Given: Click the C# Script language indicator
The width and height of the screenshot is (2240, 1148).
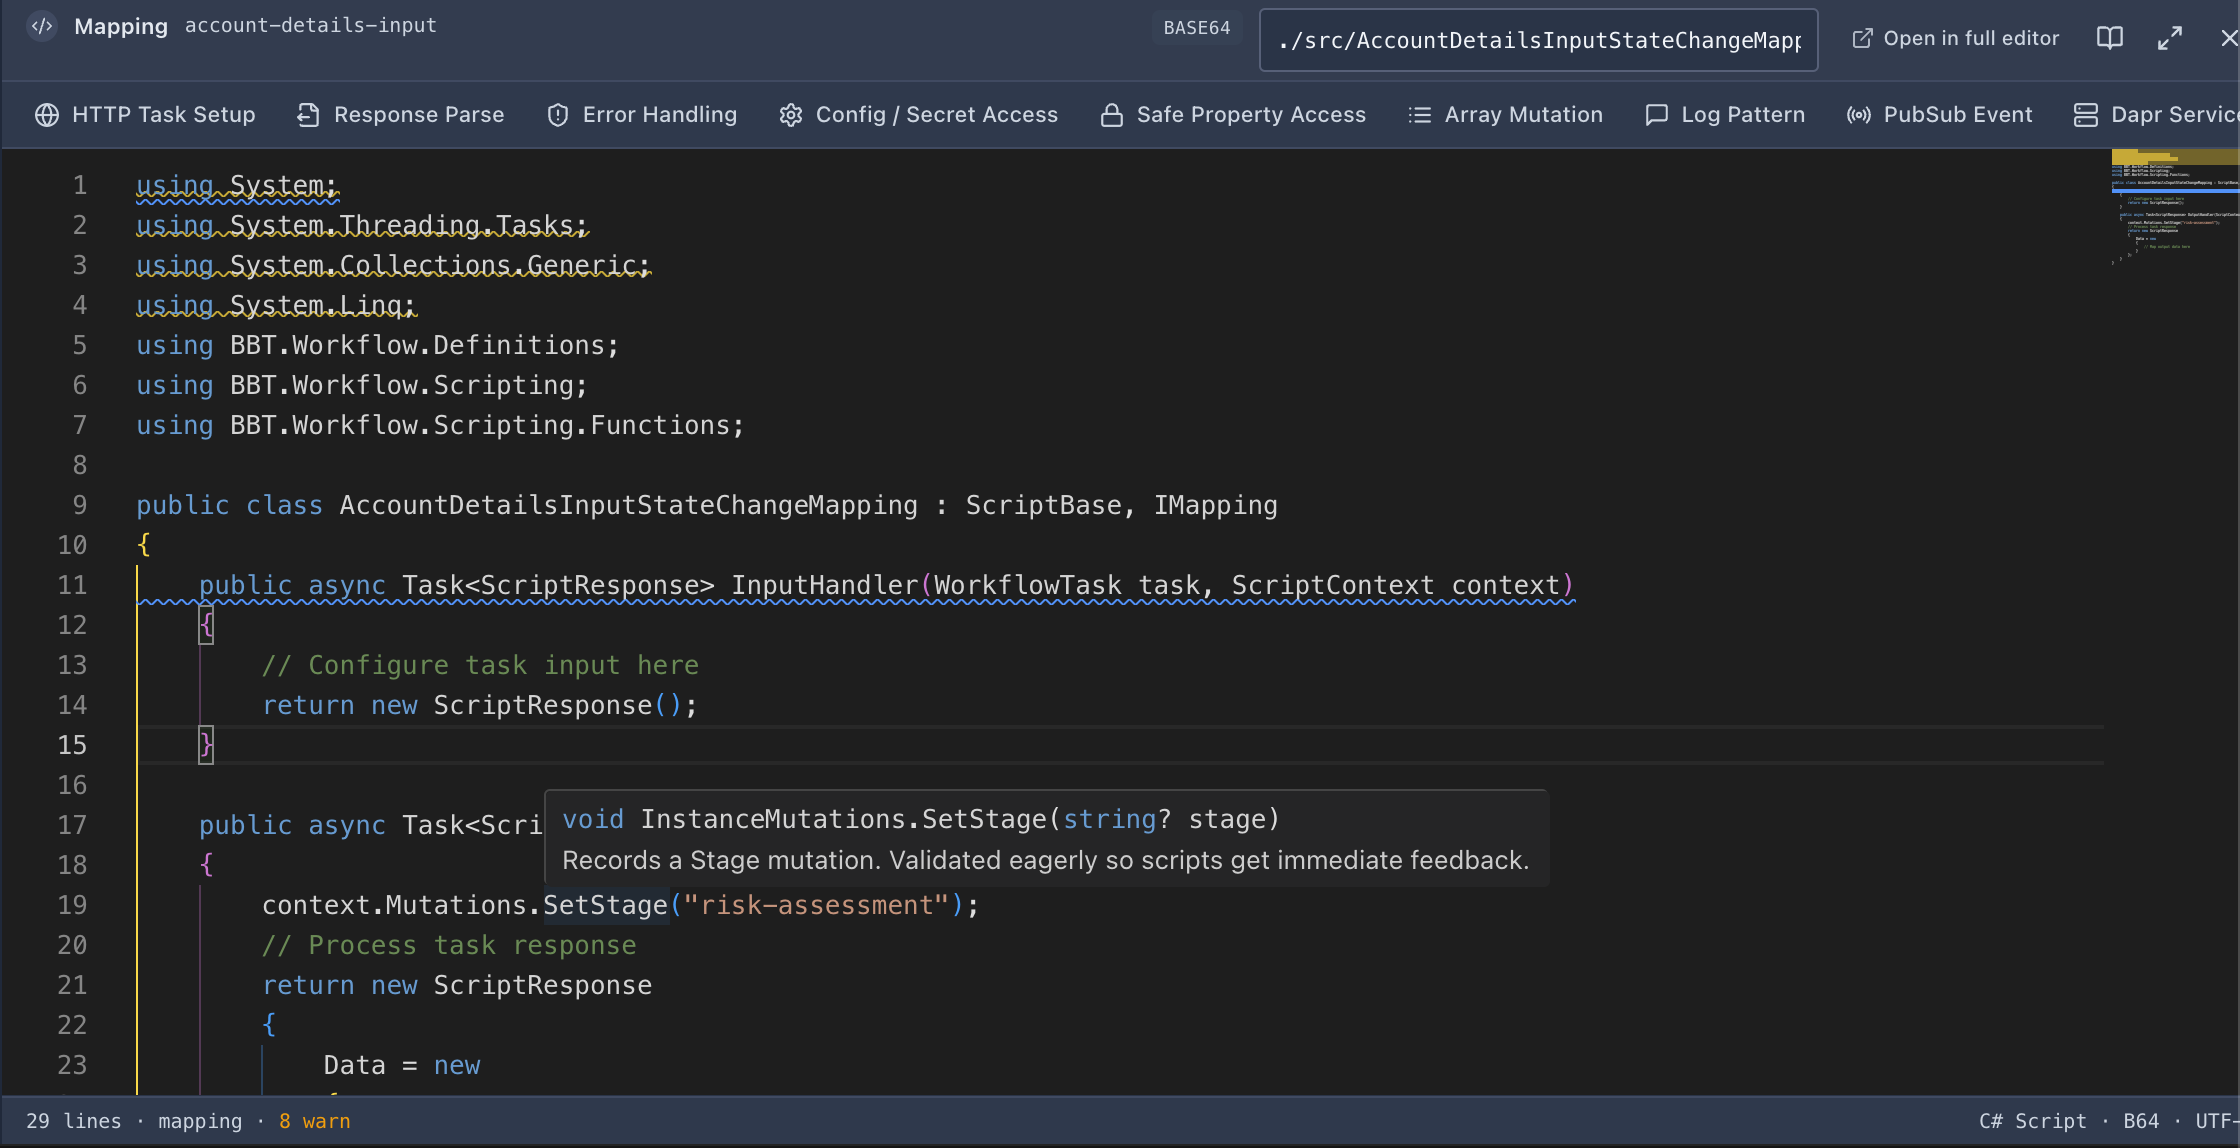Looking at the screenshot, I should 2033,1121.
